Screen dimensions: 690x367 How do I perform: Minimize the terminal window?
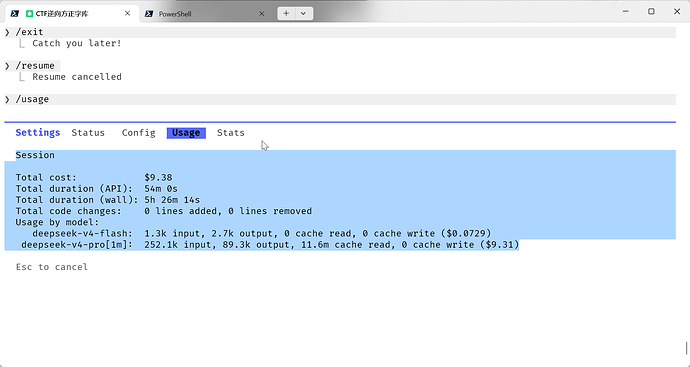625,11
